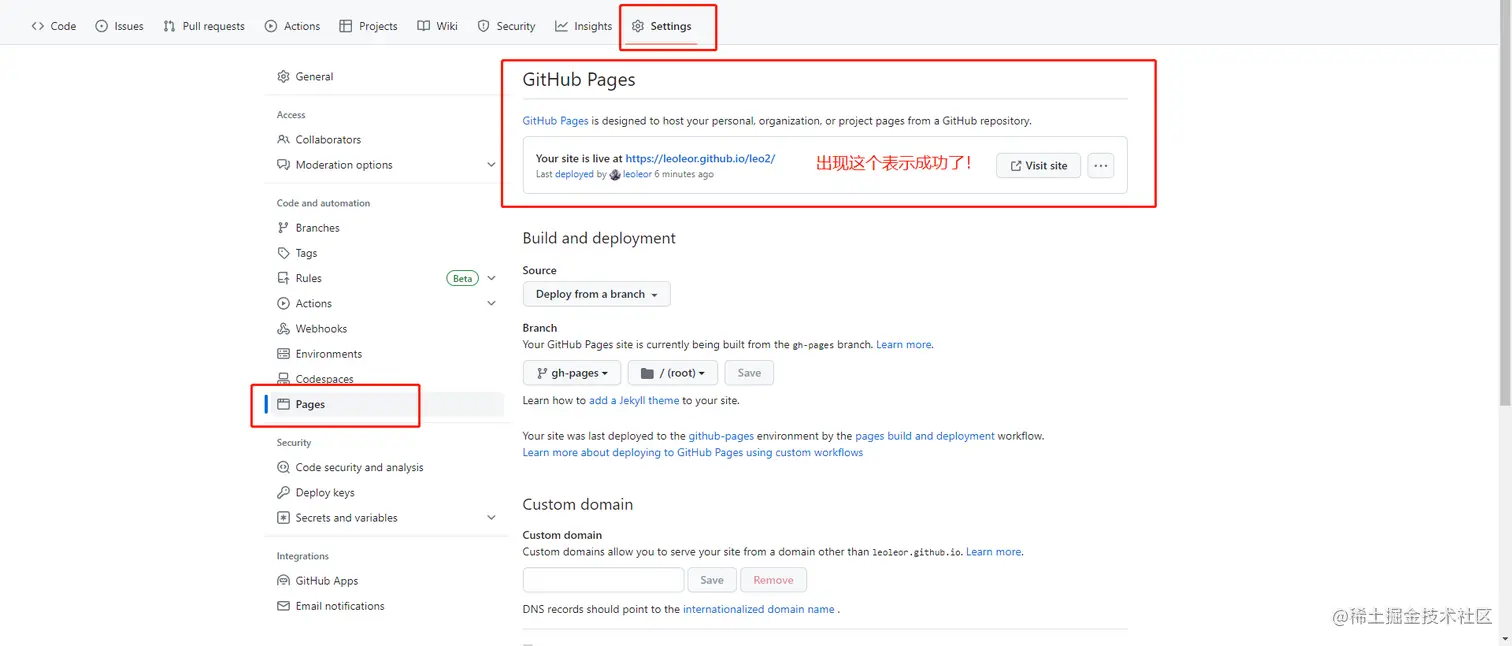Open pages build and deployment workflow link

point(925,436)
